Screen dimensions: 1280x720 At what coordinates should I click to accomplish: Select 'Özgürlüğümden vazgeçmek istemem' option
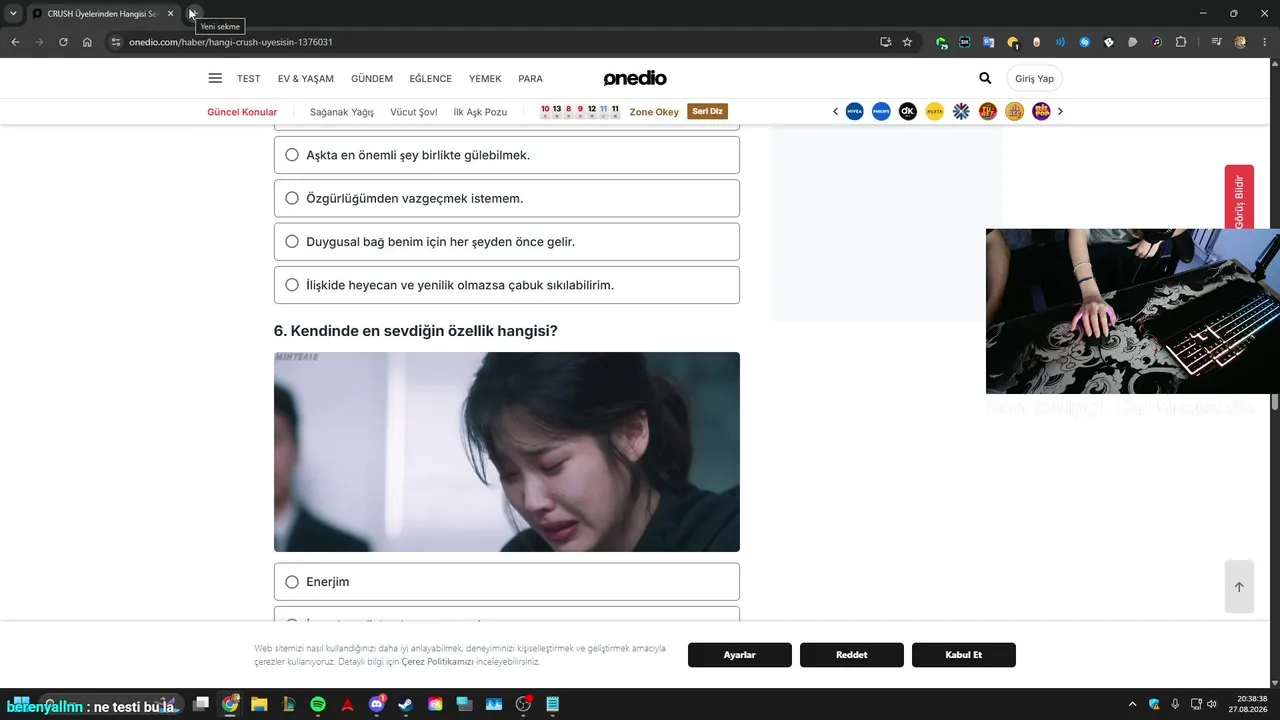(x=507, y=198)
